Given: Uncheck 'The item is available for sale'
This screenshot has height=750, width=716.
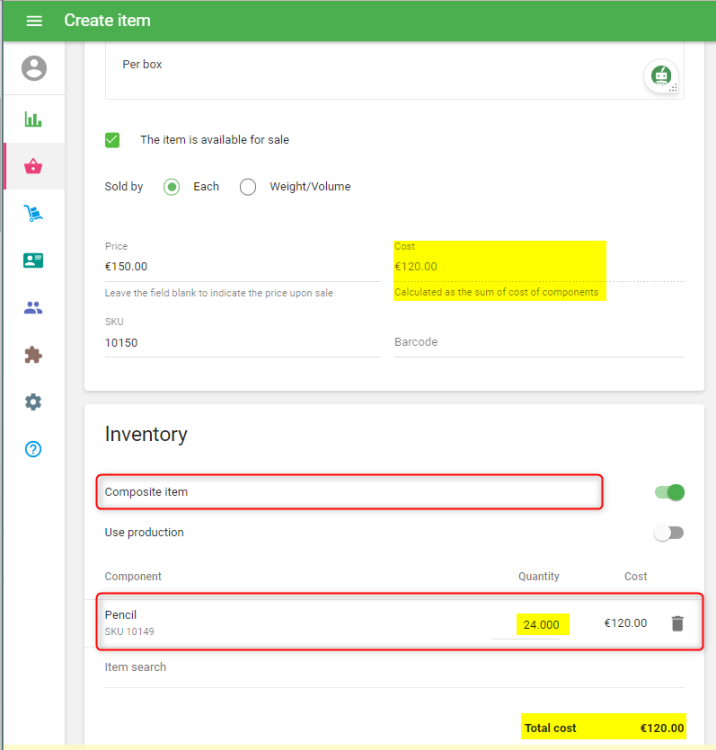Looking at the screenshot, I should tap(113, 140).
